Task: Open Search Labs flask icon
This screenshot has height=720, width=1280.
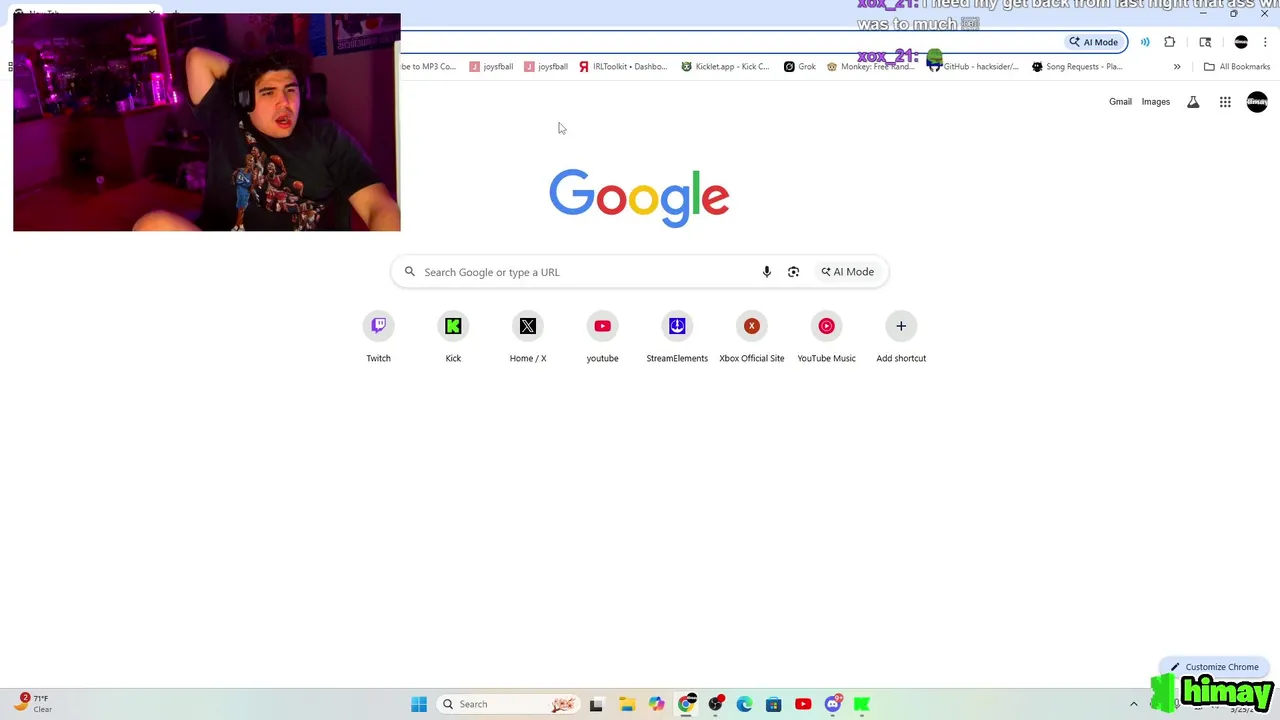Action: click(x=1193, y=102)
